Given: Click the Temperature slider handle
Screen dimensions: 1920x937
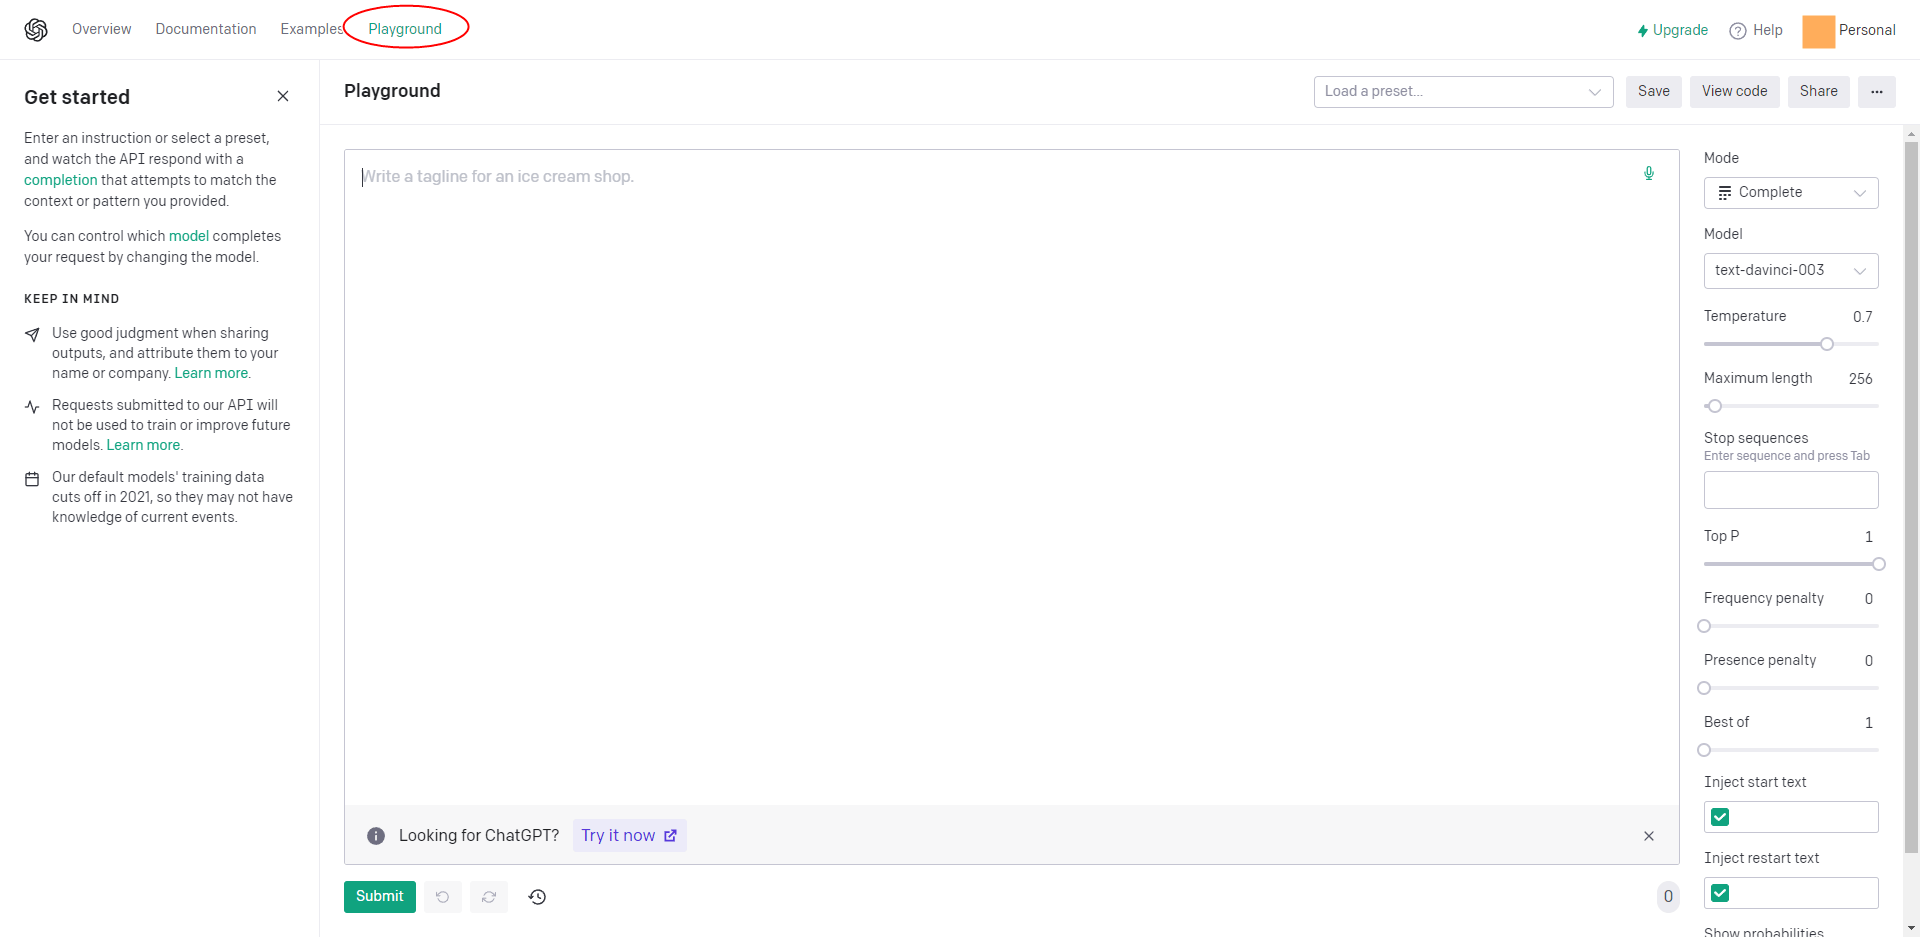Looking at the screenshot, I should pyautogui.click(x=1827, y=344).
